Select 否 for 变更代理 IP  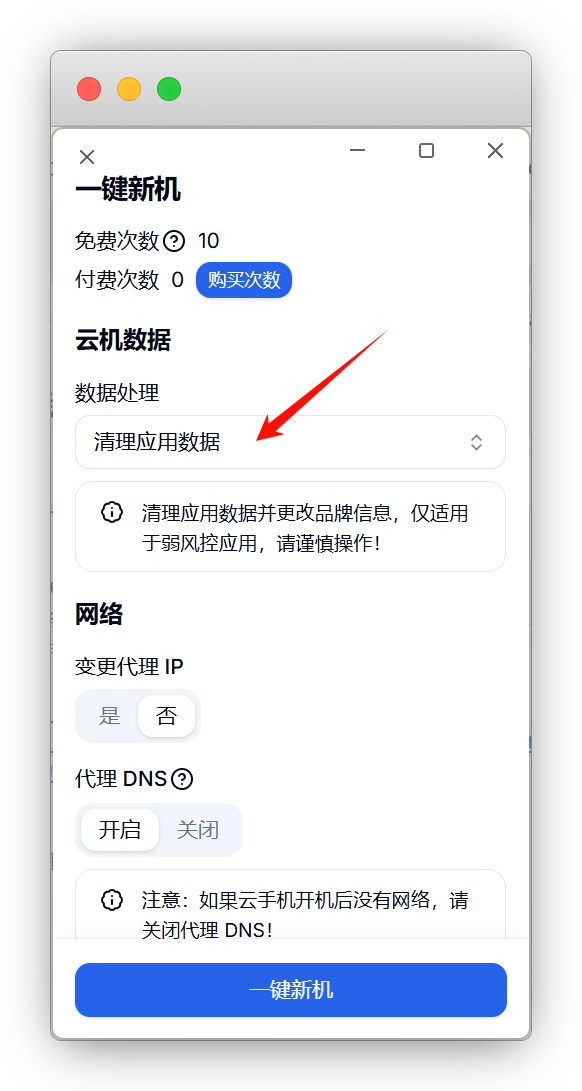pyautogui.click(x=166, y=716)
